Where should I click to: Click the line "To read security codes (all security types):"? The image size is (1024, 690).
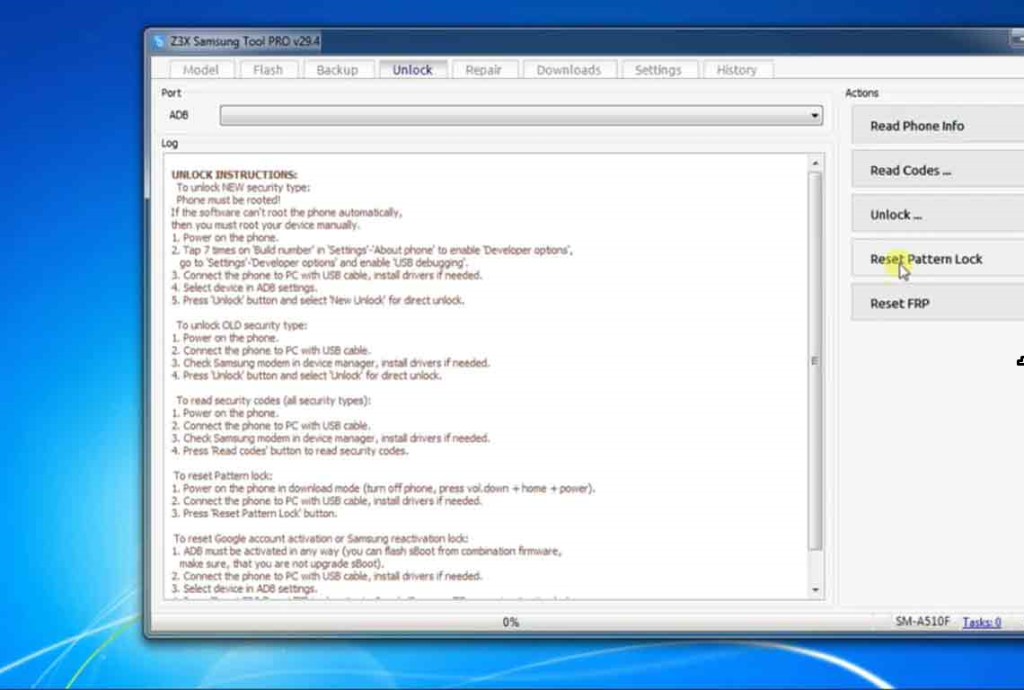point(273,400)
